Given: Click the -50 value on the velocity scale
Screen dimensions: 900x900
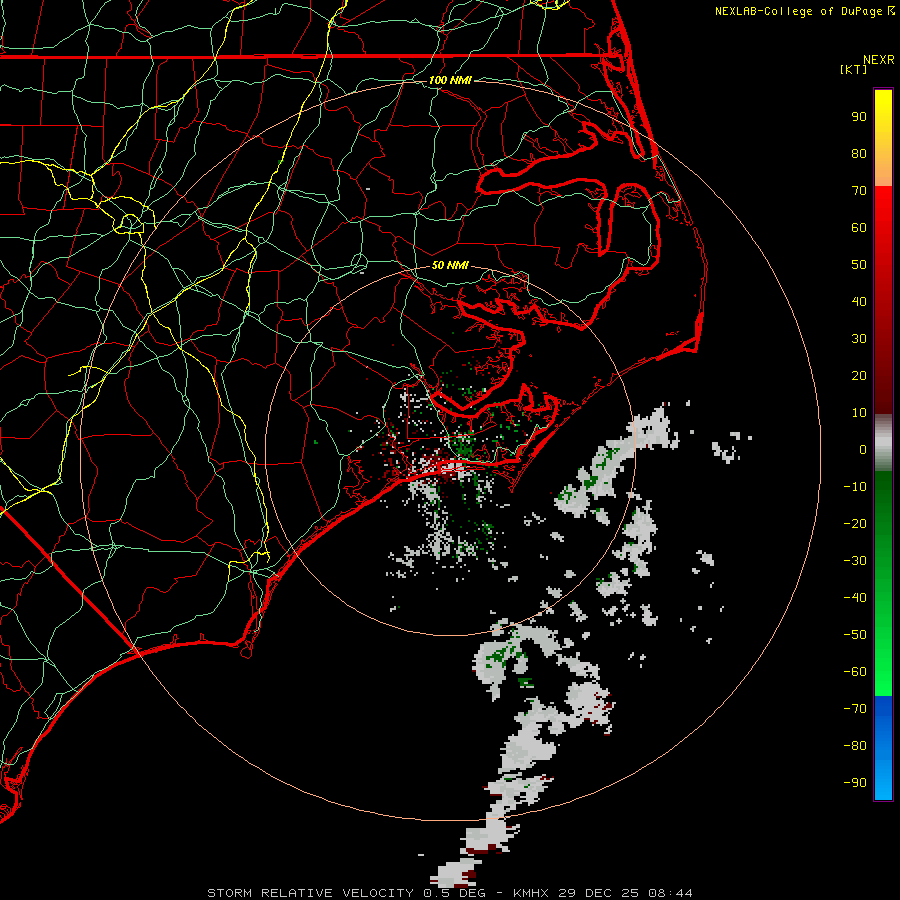Looking at the screenshot, I should [855, 635].
